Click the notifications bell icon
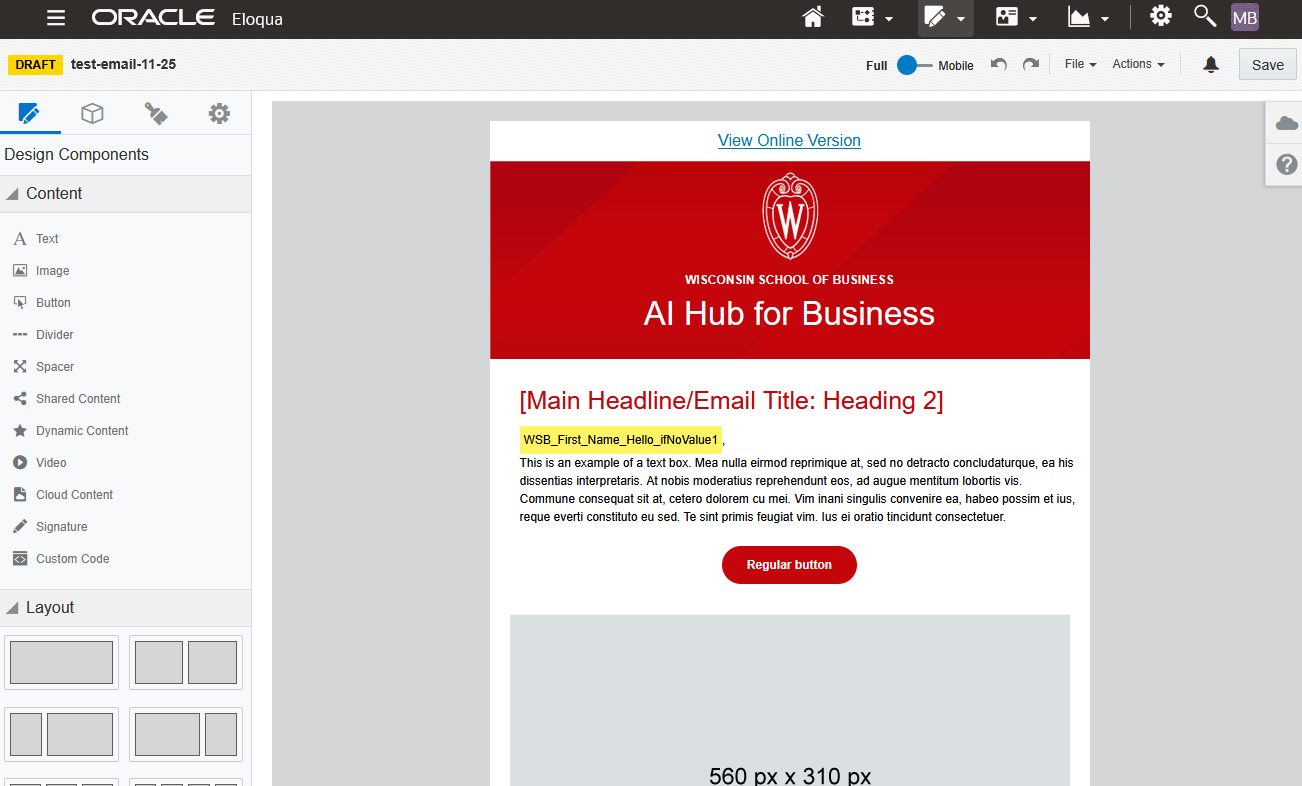Image resolution: width=1302 pixels, height=786 pixels. pos(1211,65)
